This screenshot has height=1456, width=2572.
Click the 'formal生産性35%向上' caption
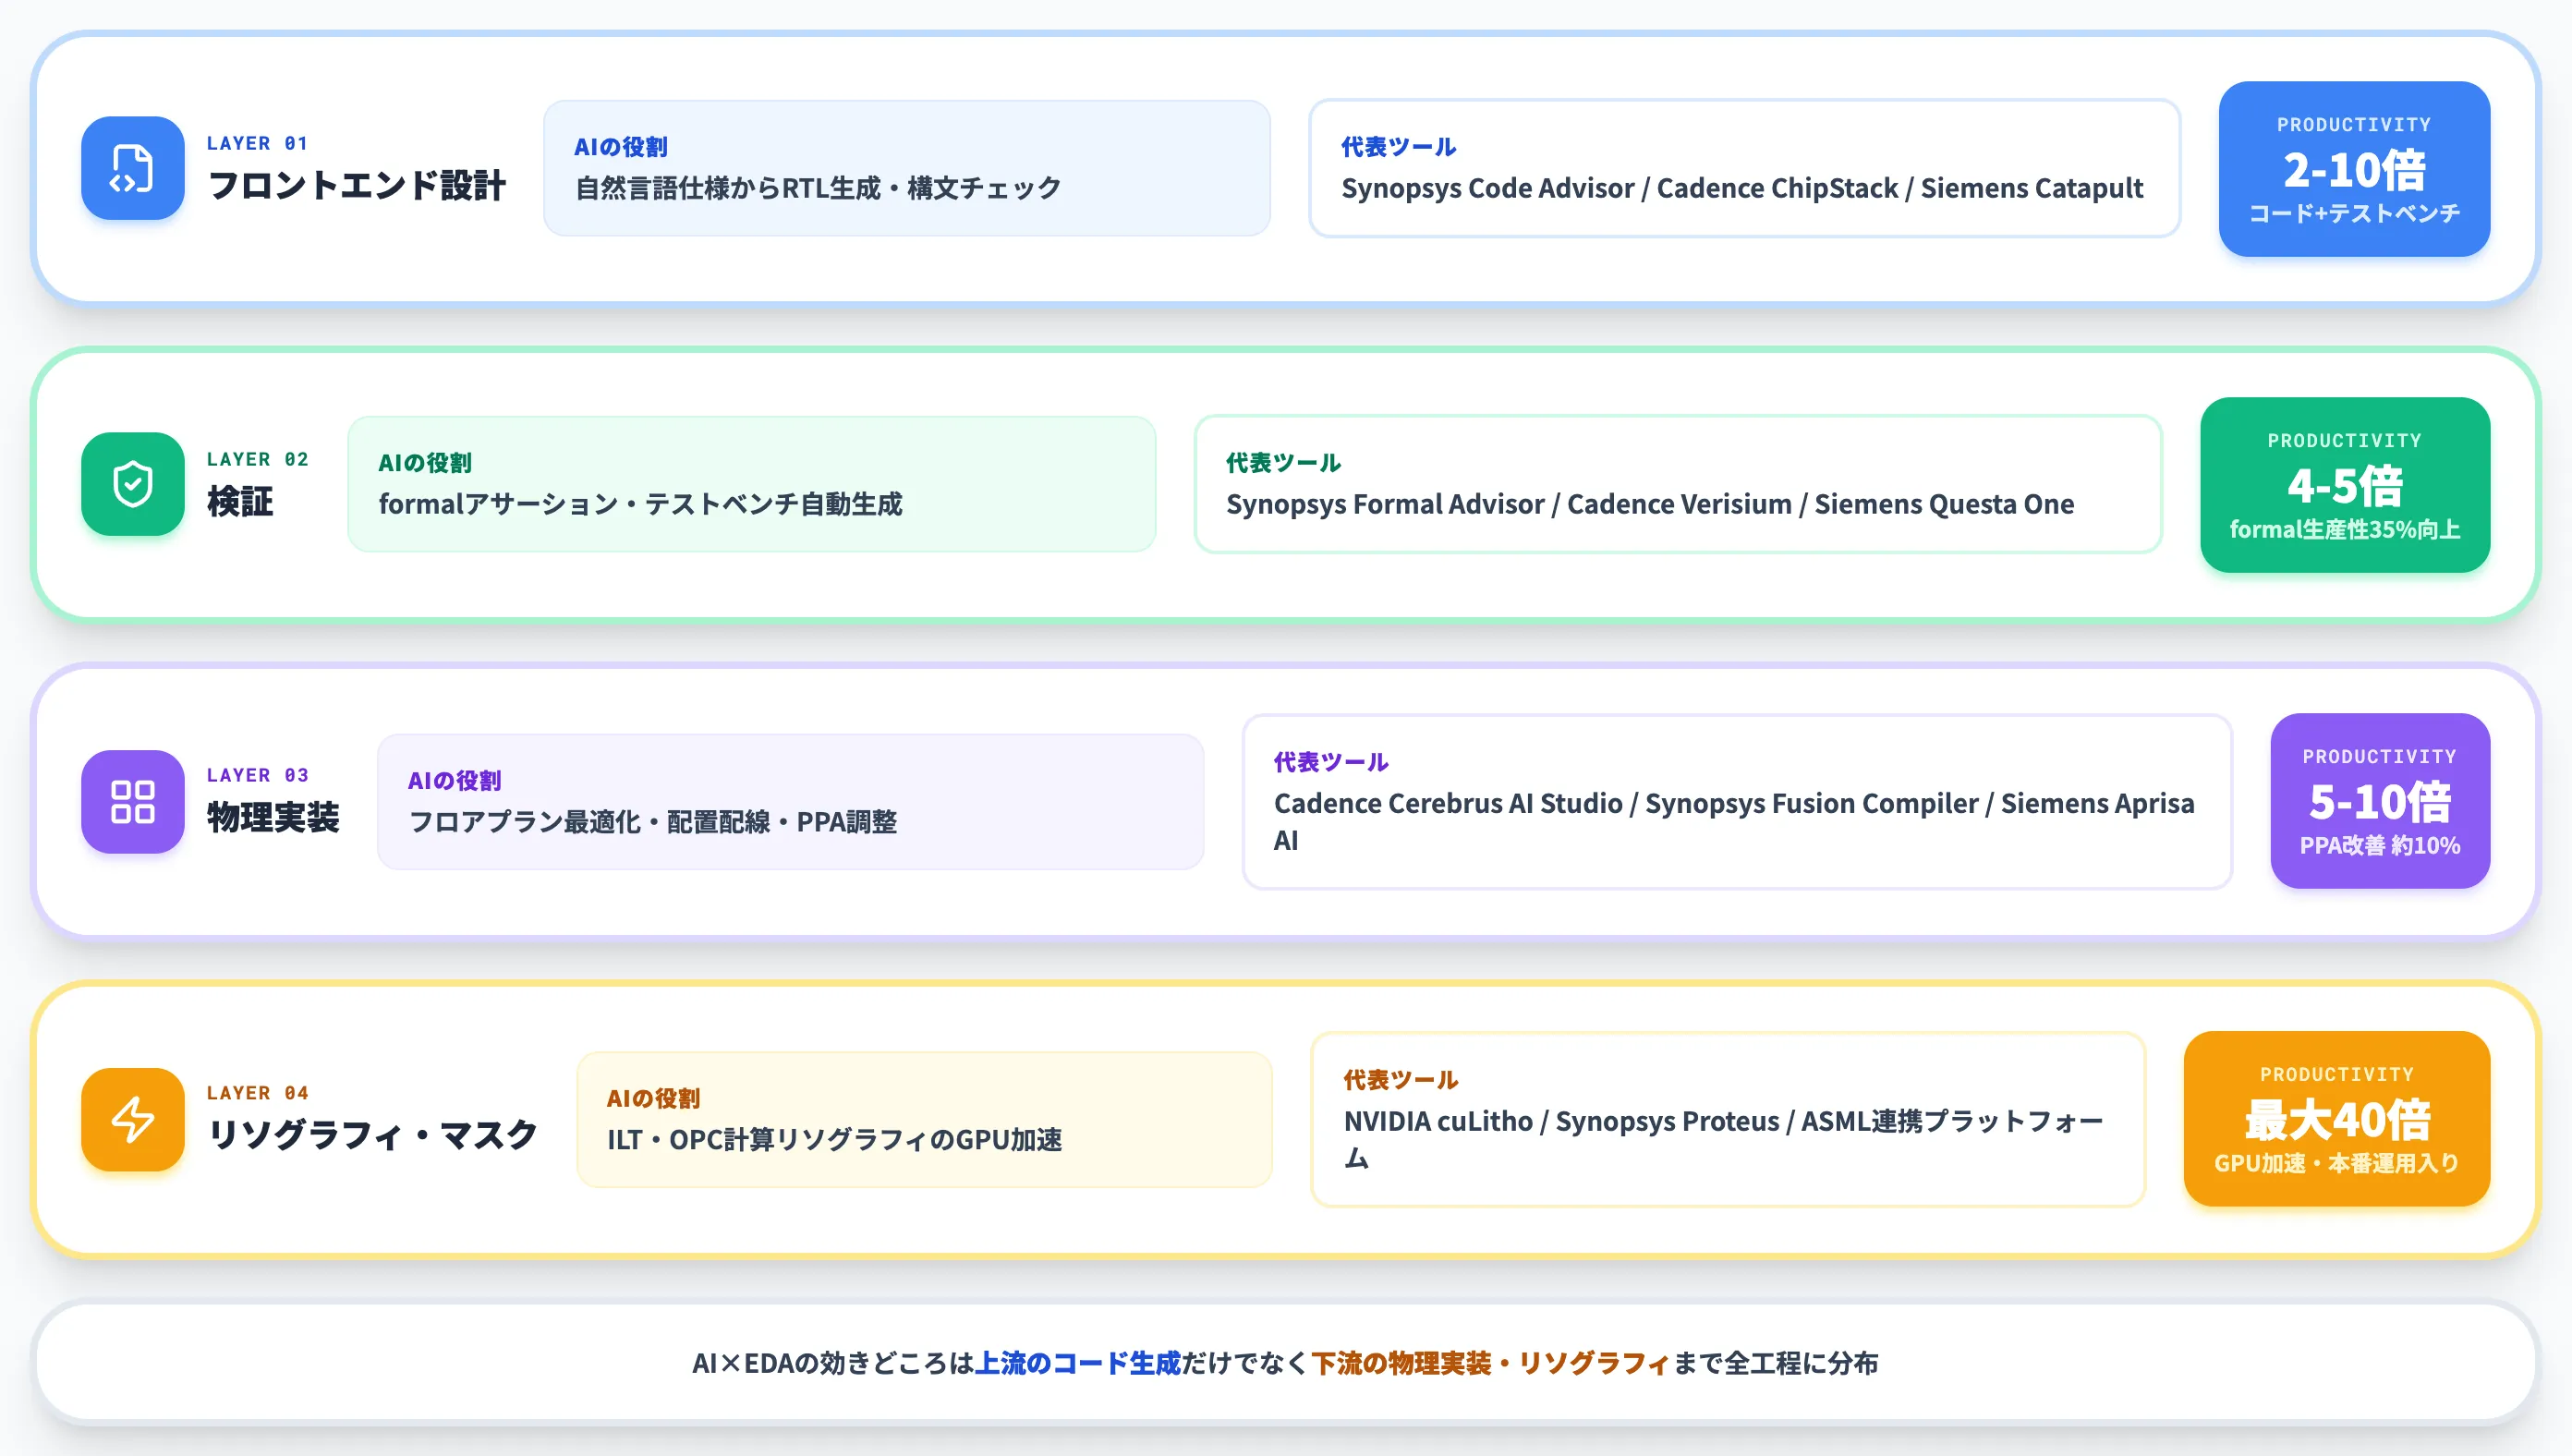point(2344,529)
